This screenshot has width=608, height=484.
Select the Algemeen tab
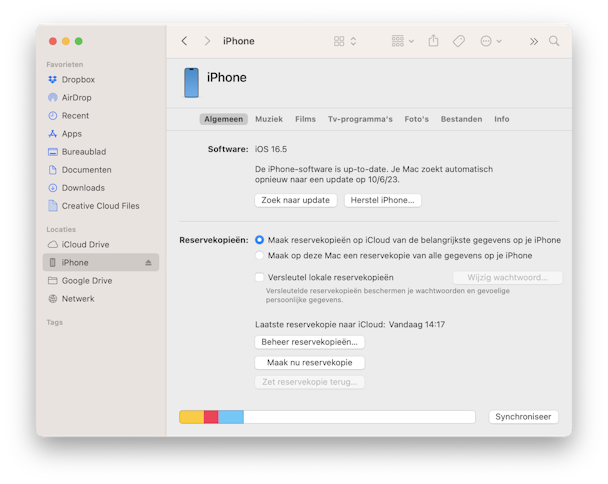224,119
